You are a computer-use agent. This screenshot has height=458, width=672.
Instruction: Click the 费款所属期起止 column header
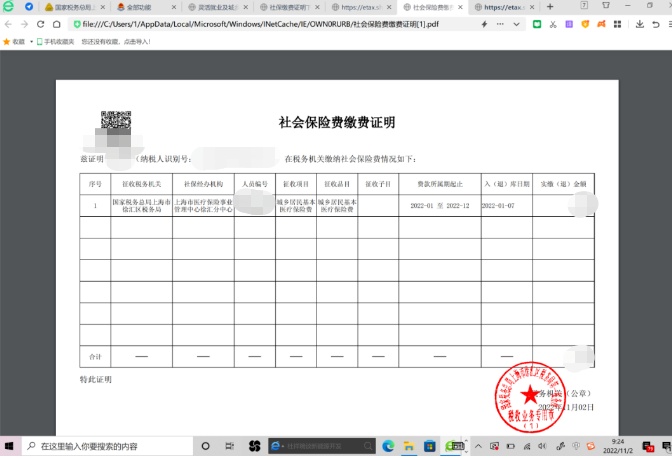tap(440, 184)
